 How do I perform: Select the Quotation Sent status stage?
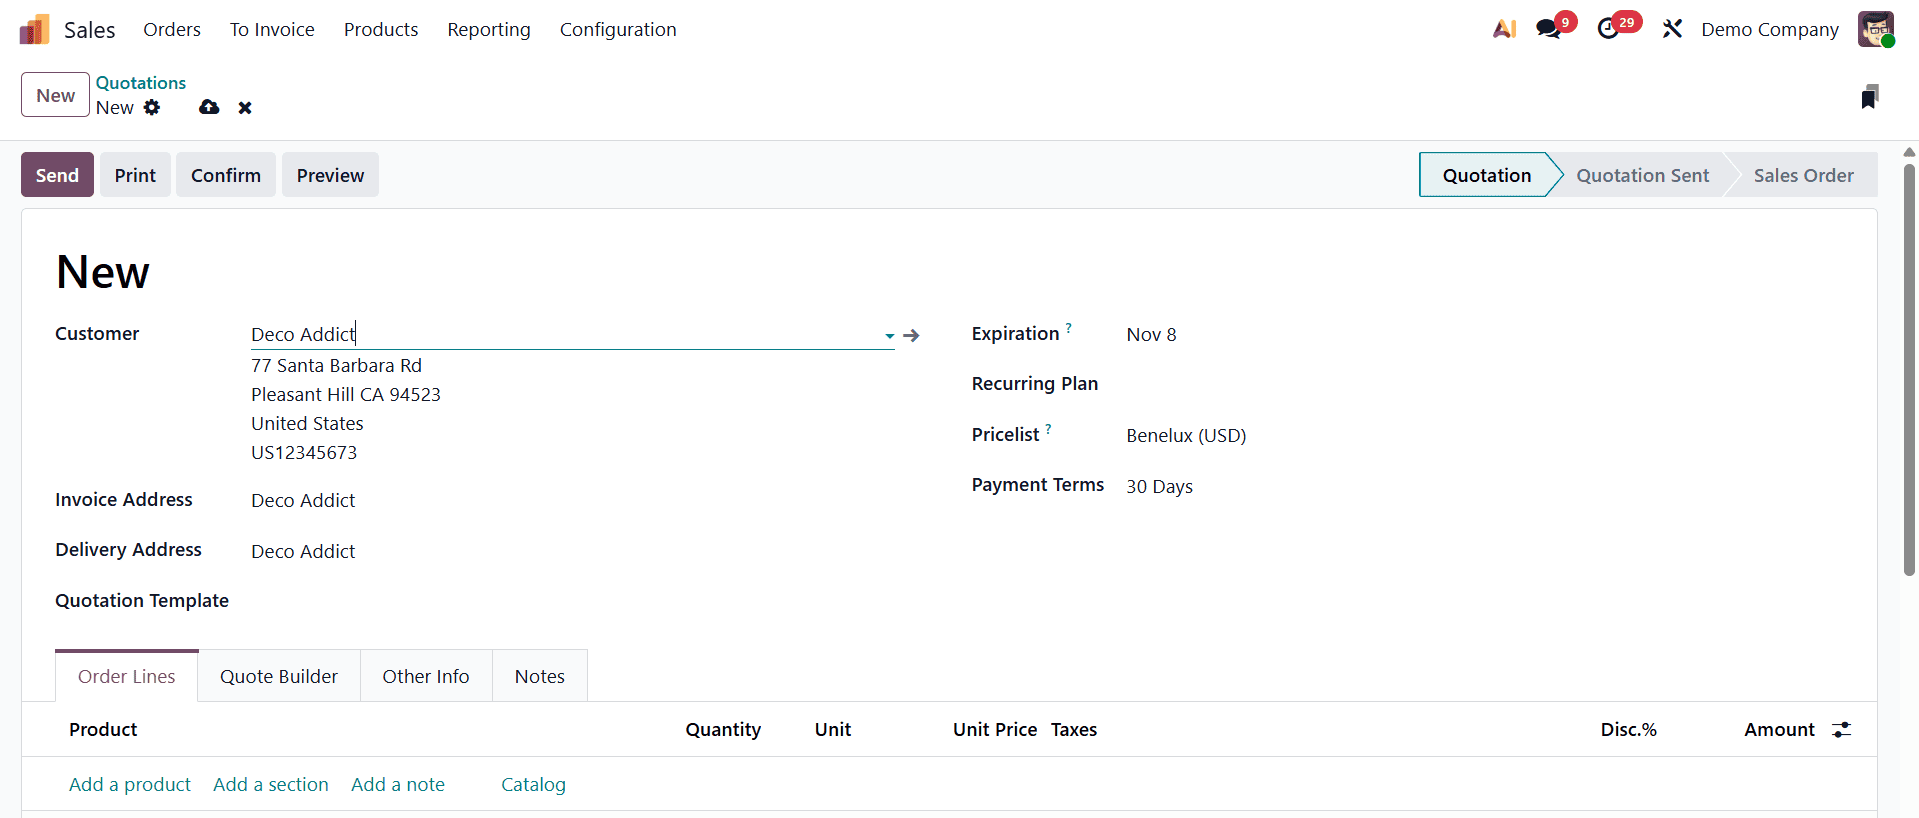click(x=1642, y=175)
